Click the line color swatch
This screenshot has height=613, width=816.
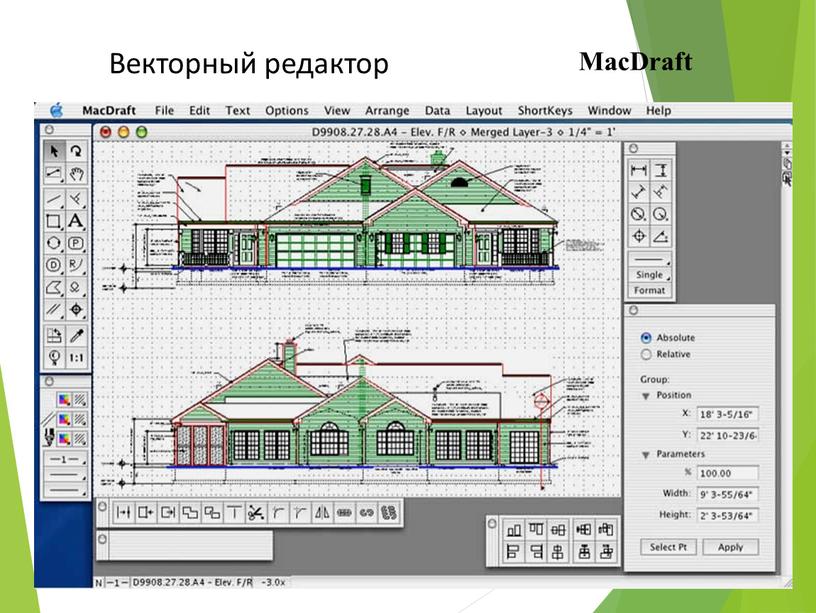pos(64,419)
